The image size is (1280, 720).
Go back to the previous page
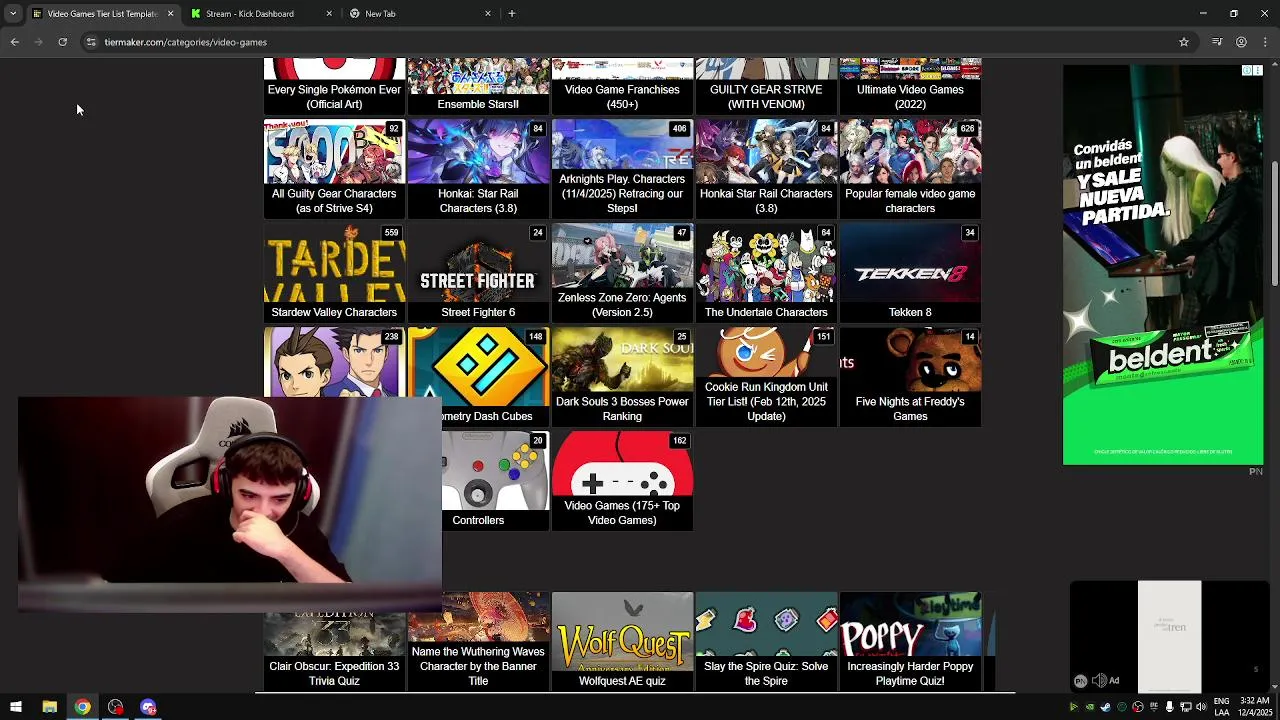[14, 42]
